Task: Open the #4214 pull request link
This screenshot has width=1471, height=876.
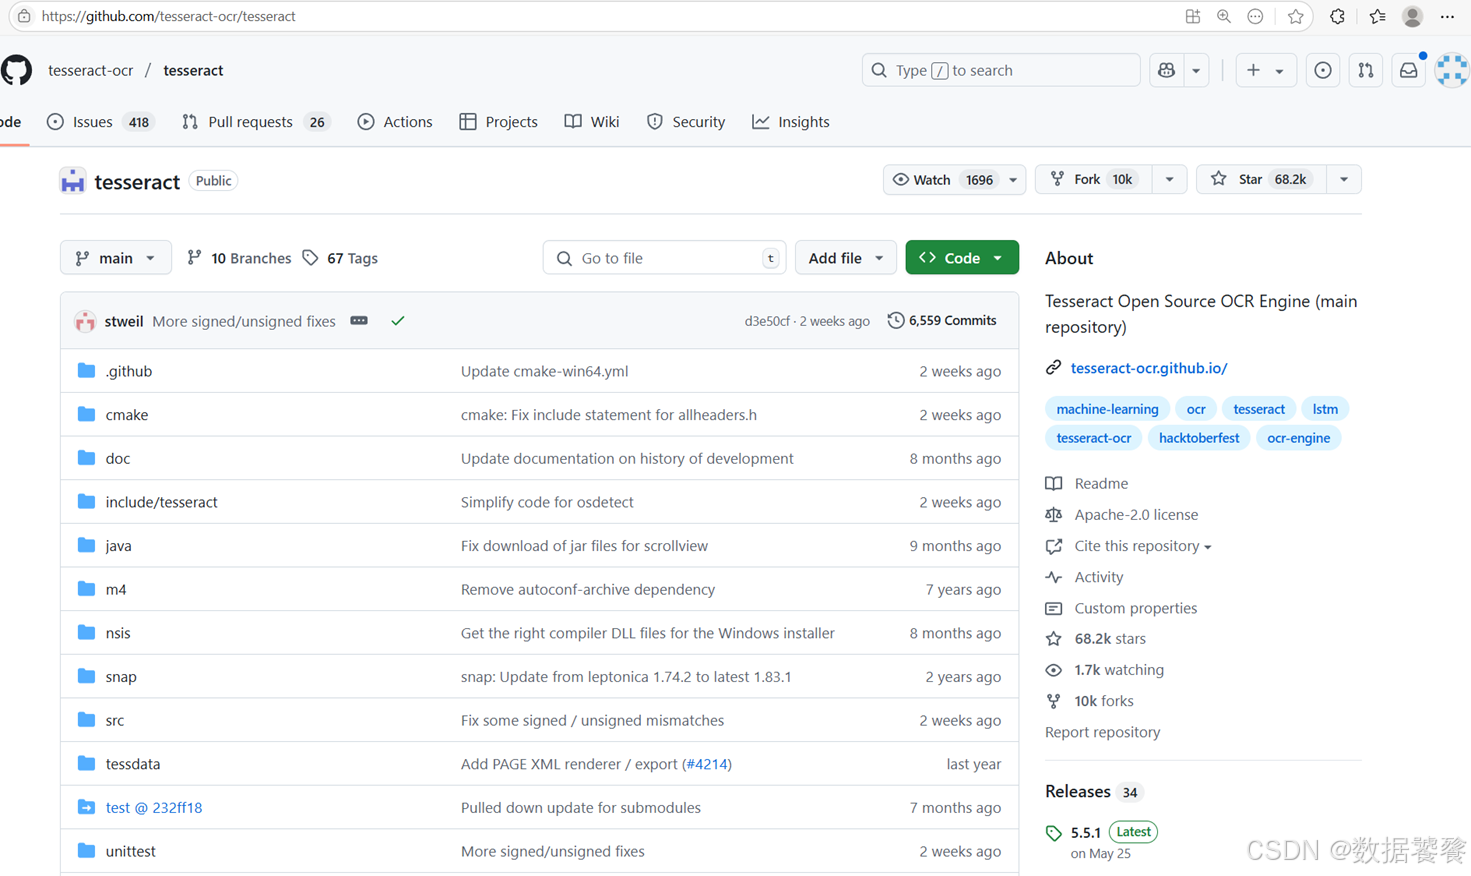Action: pyautogui.click(x=707, y=764)
